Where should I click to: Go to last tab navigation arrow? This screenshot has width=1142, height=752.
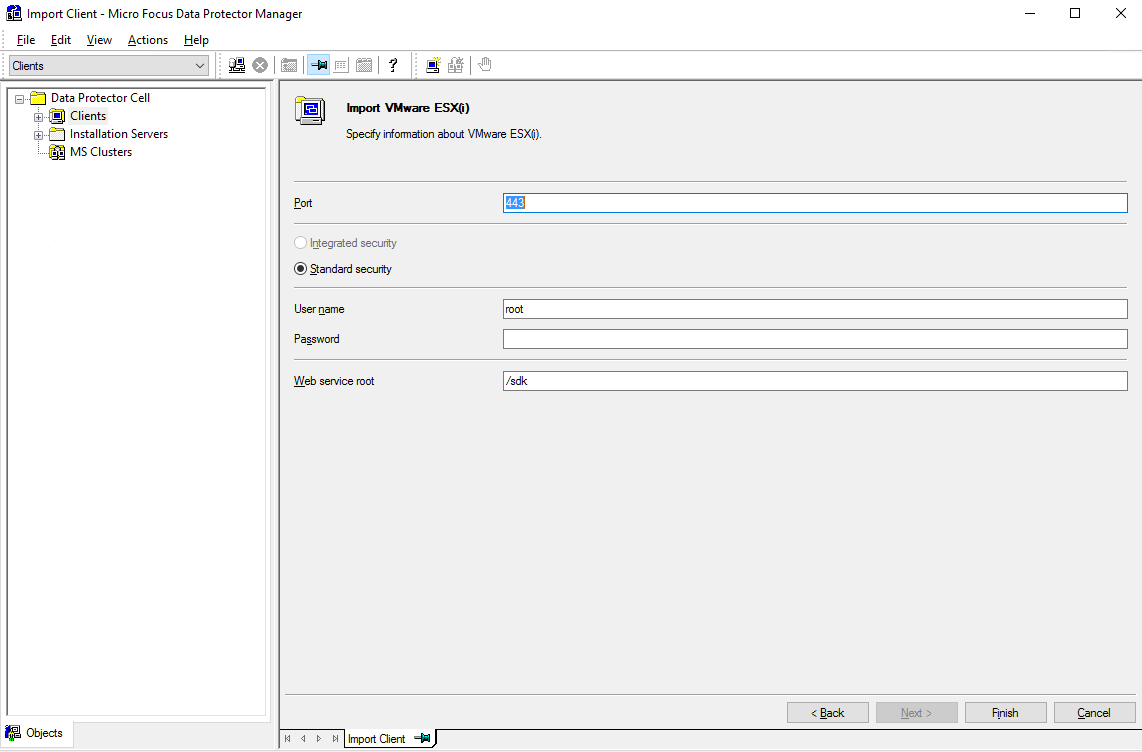click(x=335, y=738)
